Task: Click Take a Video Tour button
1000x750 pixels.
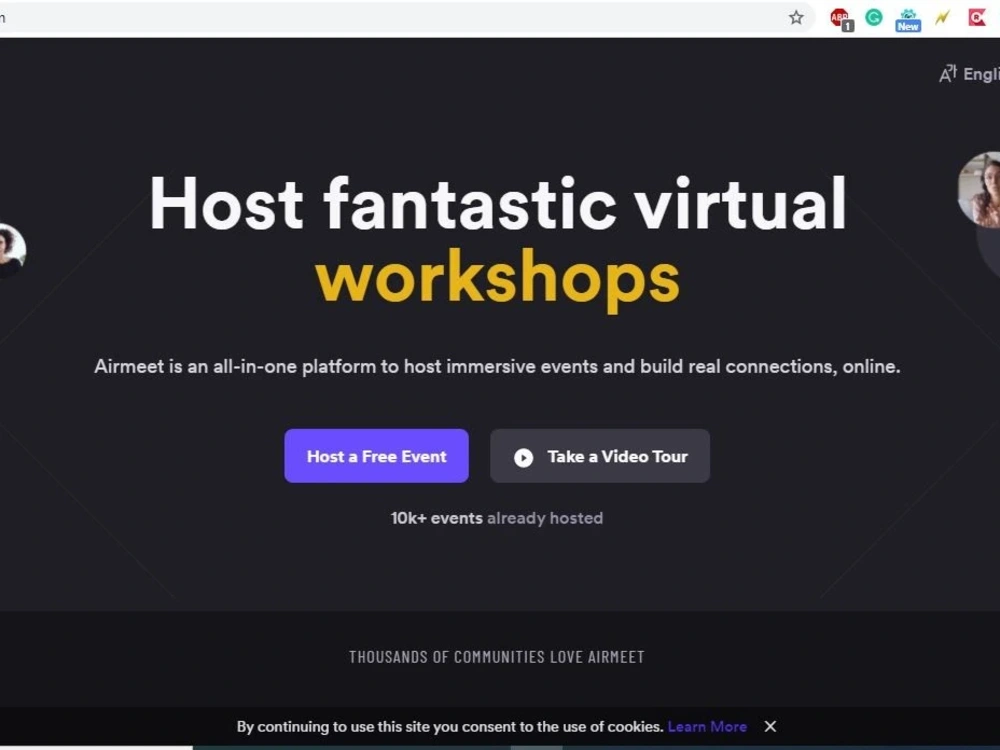Action: tap(599, 456)
